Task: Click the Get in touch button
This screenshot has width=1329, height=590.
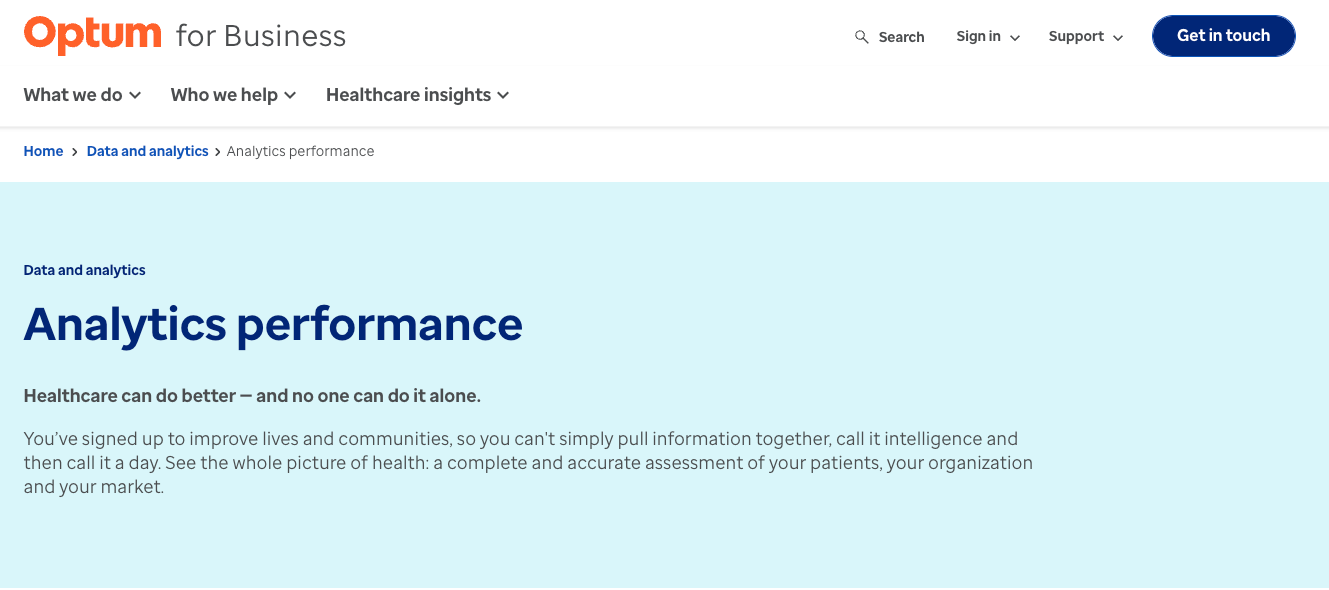Action: [x=1223, y=36]
